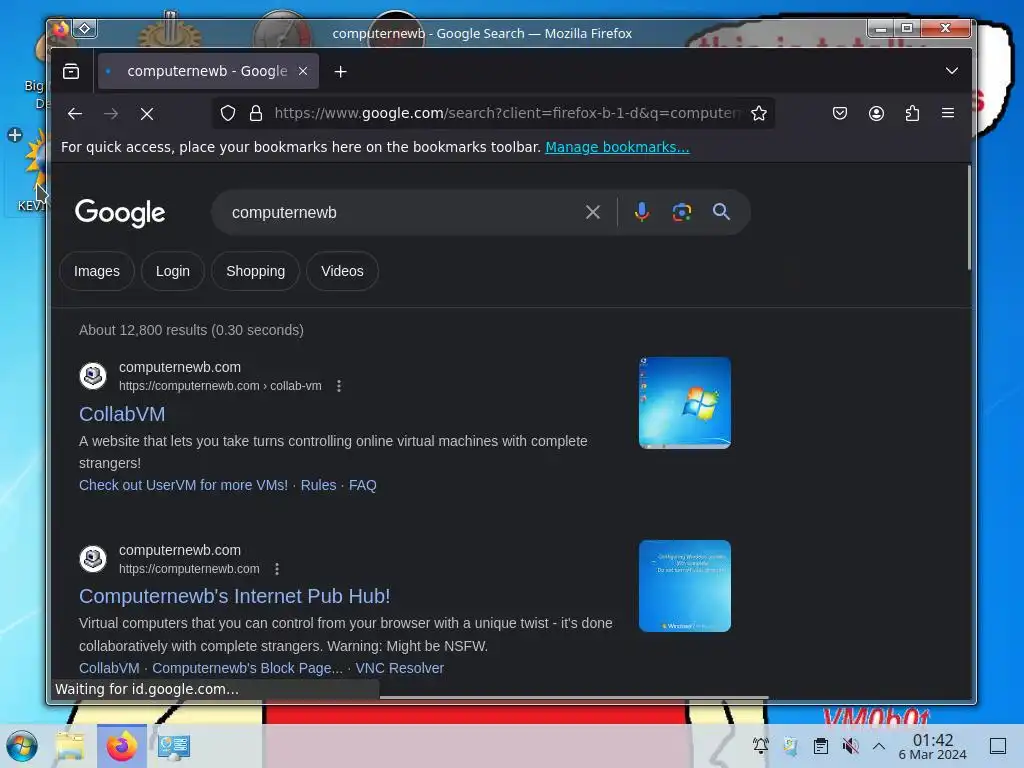The image size is (1024, 768).
Task: Open the clipboard tray icon
Action: click(x=820, y=745)
